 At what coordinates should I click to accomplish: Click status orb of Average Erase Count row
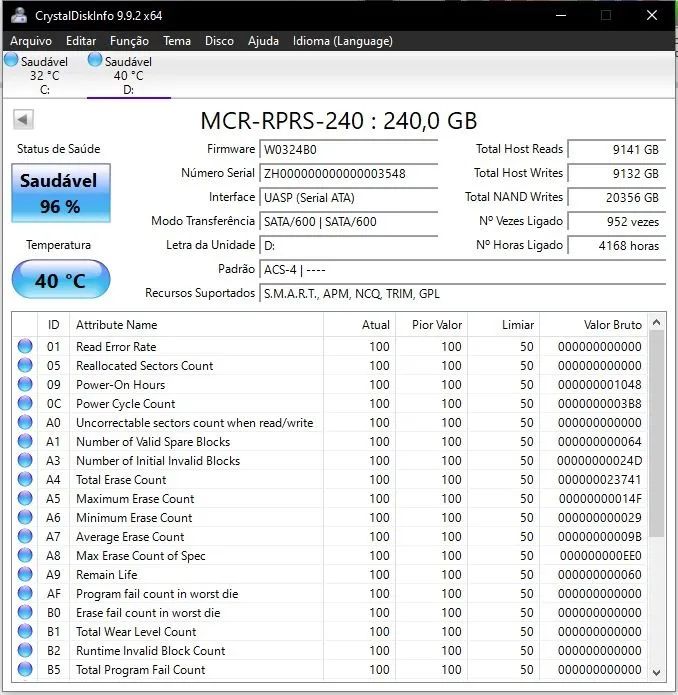coord(25,536)
